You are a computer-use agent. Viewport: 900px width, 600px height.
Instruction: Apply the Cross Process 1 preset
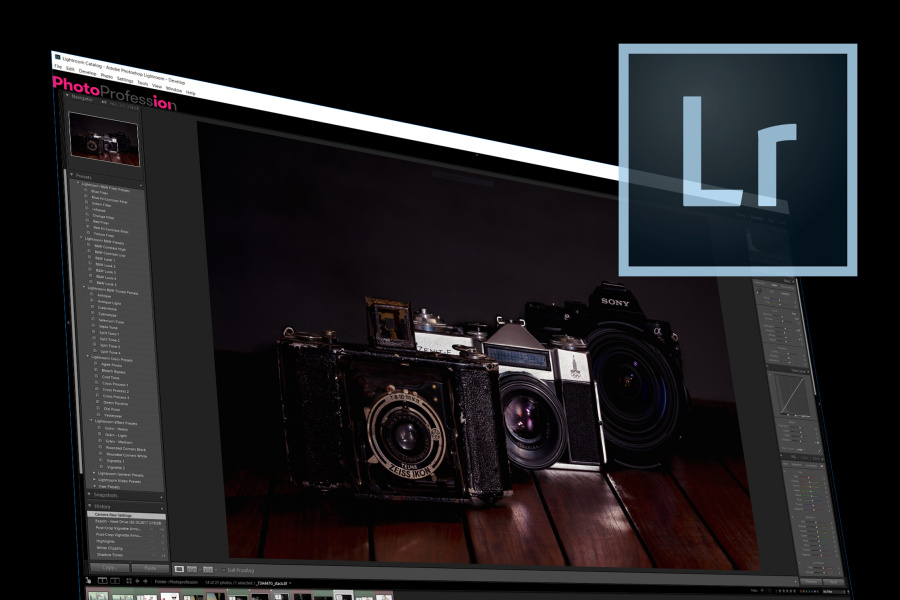[x=115, y=385]
